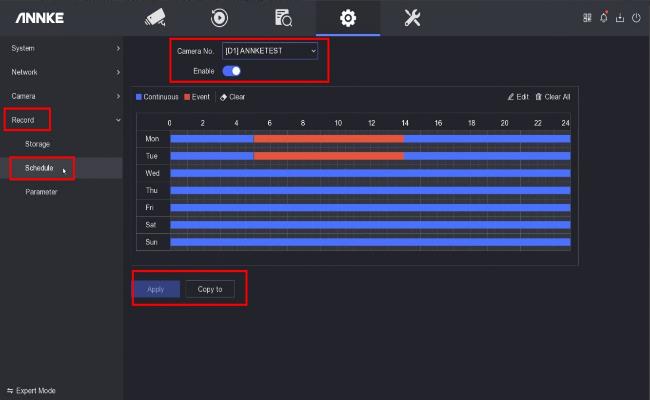Toggle the Enable recording switch

tap(232, 72)
